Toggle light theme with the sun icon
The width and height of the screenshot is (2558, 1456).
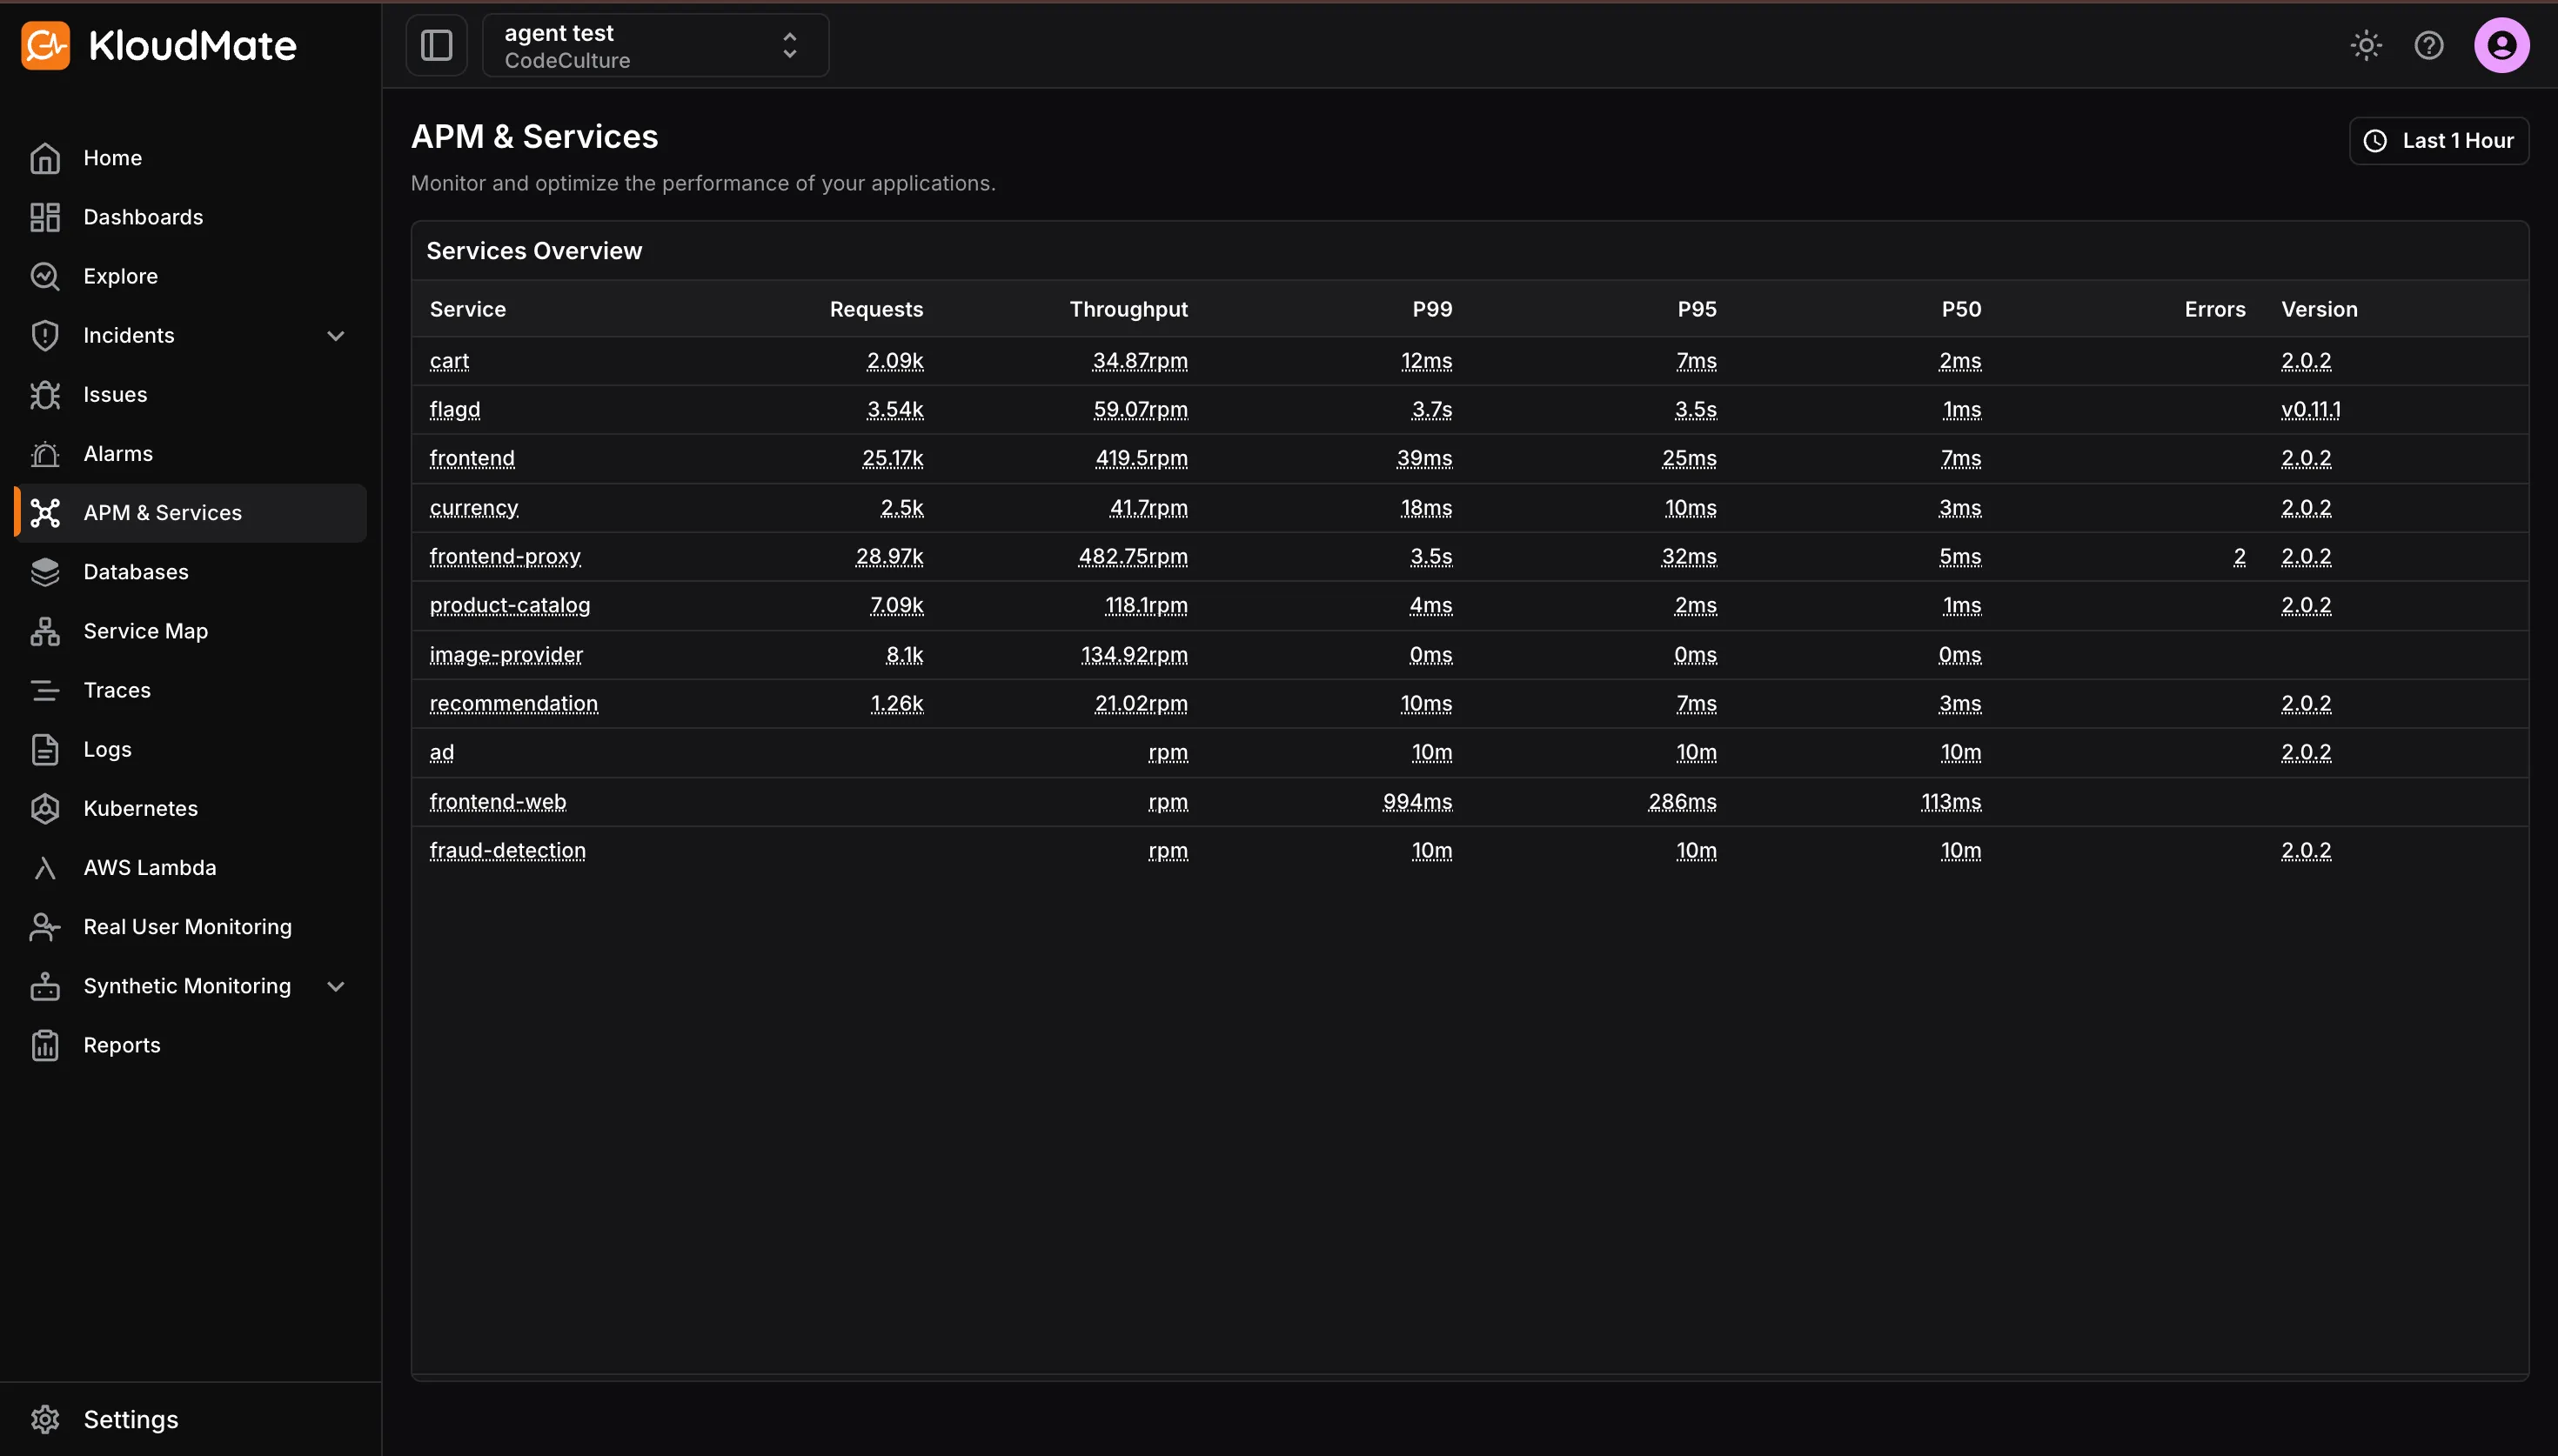(x=2366, y=45)
